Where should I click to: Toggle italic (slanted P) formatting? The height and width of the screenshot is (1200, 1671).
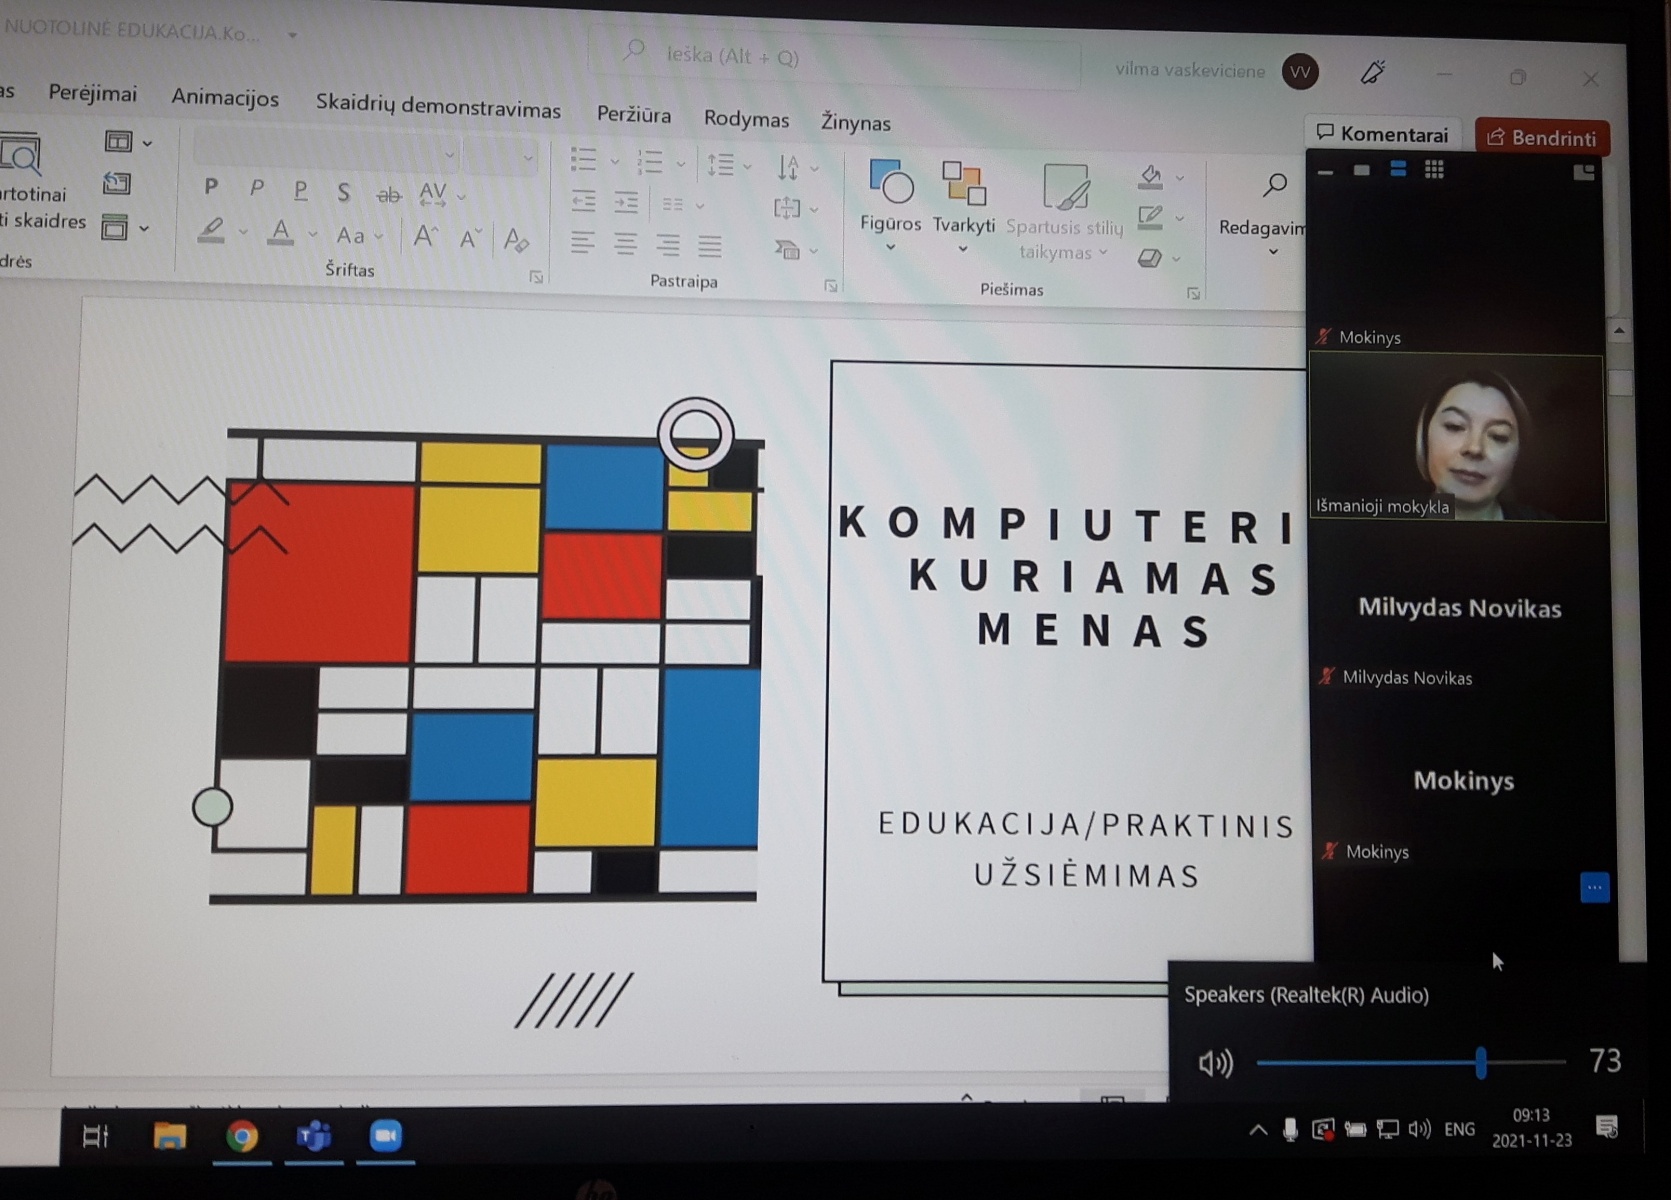point(256,187)
